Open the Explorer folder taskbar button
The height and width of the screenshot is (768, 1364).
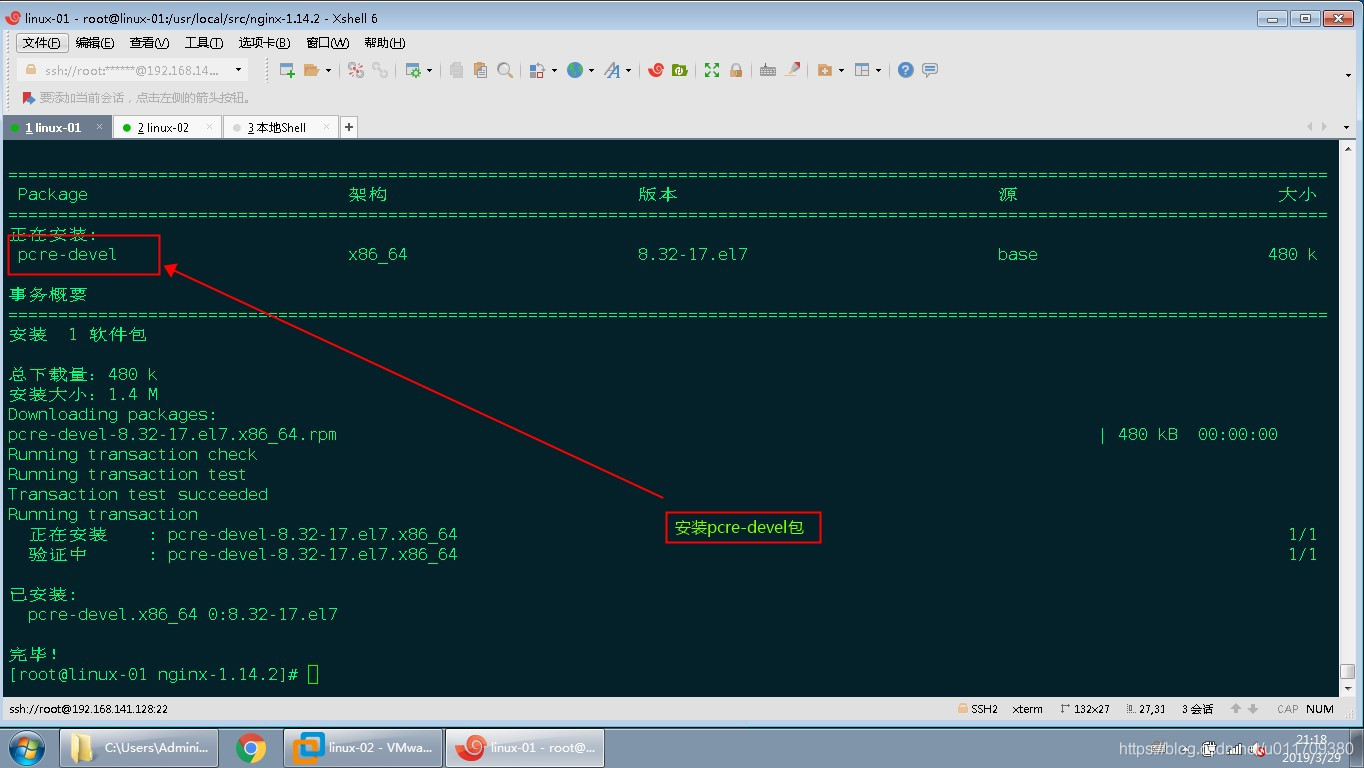(138, 747)
